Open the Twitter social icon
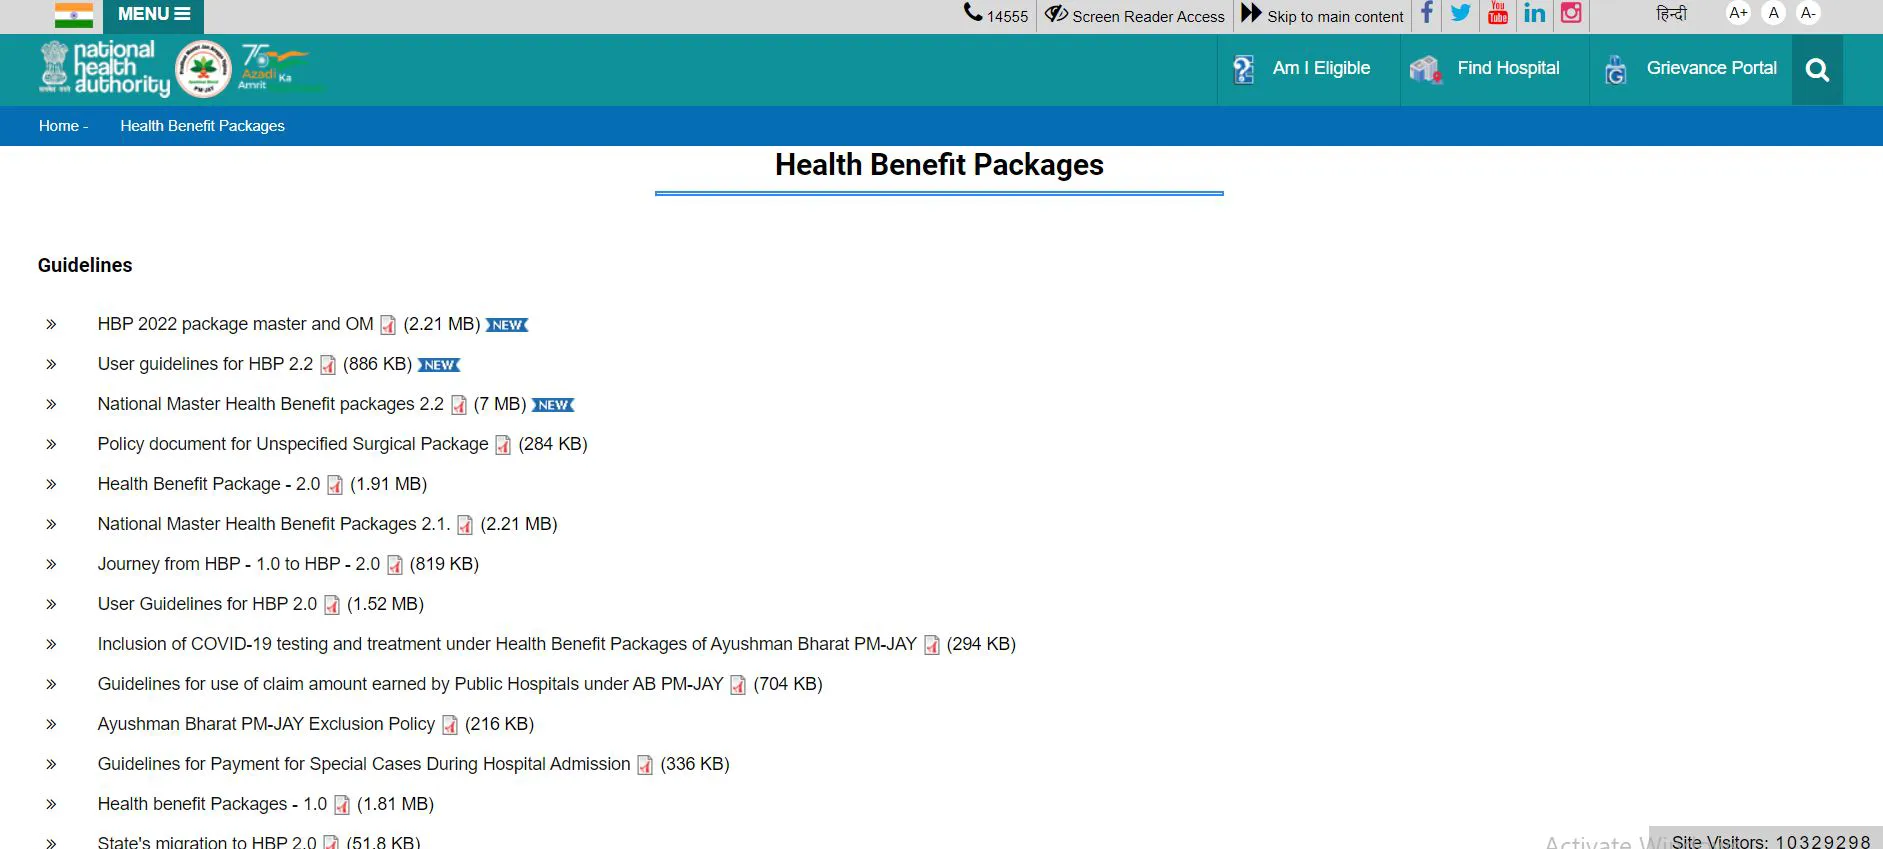Viewport: 1883px width, 849px height. click(1461, 14)
